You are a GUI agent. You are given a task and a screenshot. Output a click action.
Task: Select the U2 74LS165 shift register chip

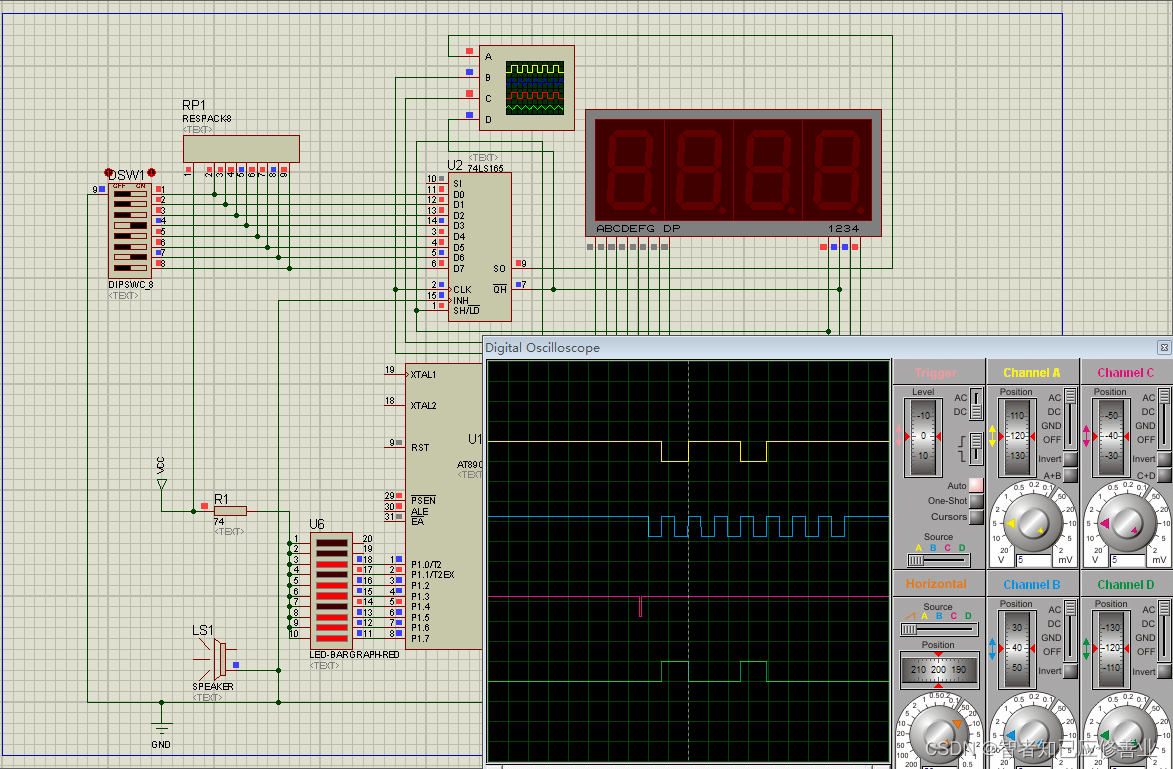click(479, 246)
